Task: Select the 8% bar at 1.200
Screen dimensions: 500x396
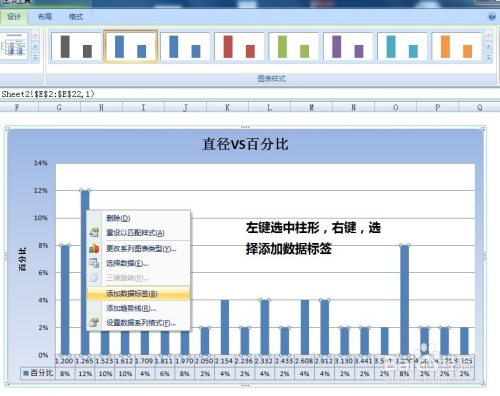Action: point(65,300)
